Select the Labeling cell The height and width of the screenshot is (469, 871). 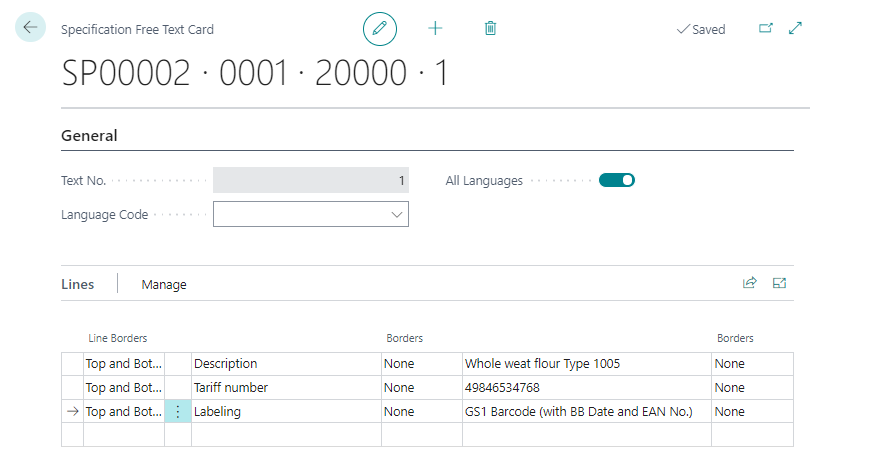click(x=286, y=412)
